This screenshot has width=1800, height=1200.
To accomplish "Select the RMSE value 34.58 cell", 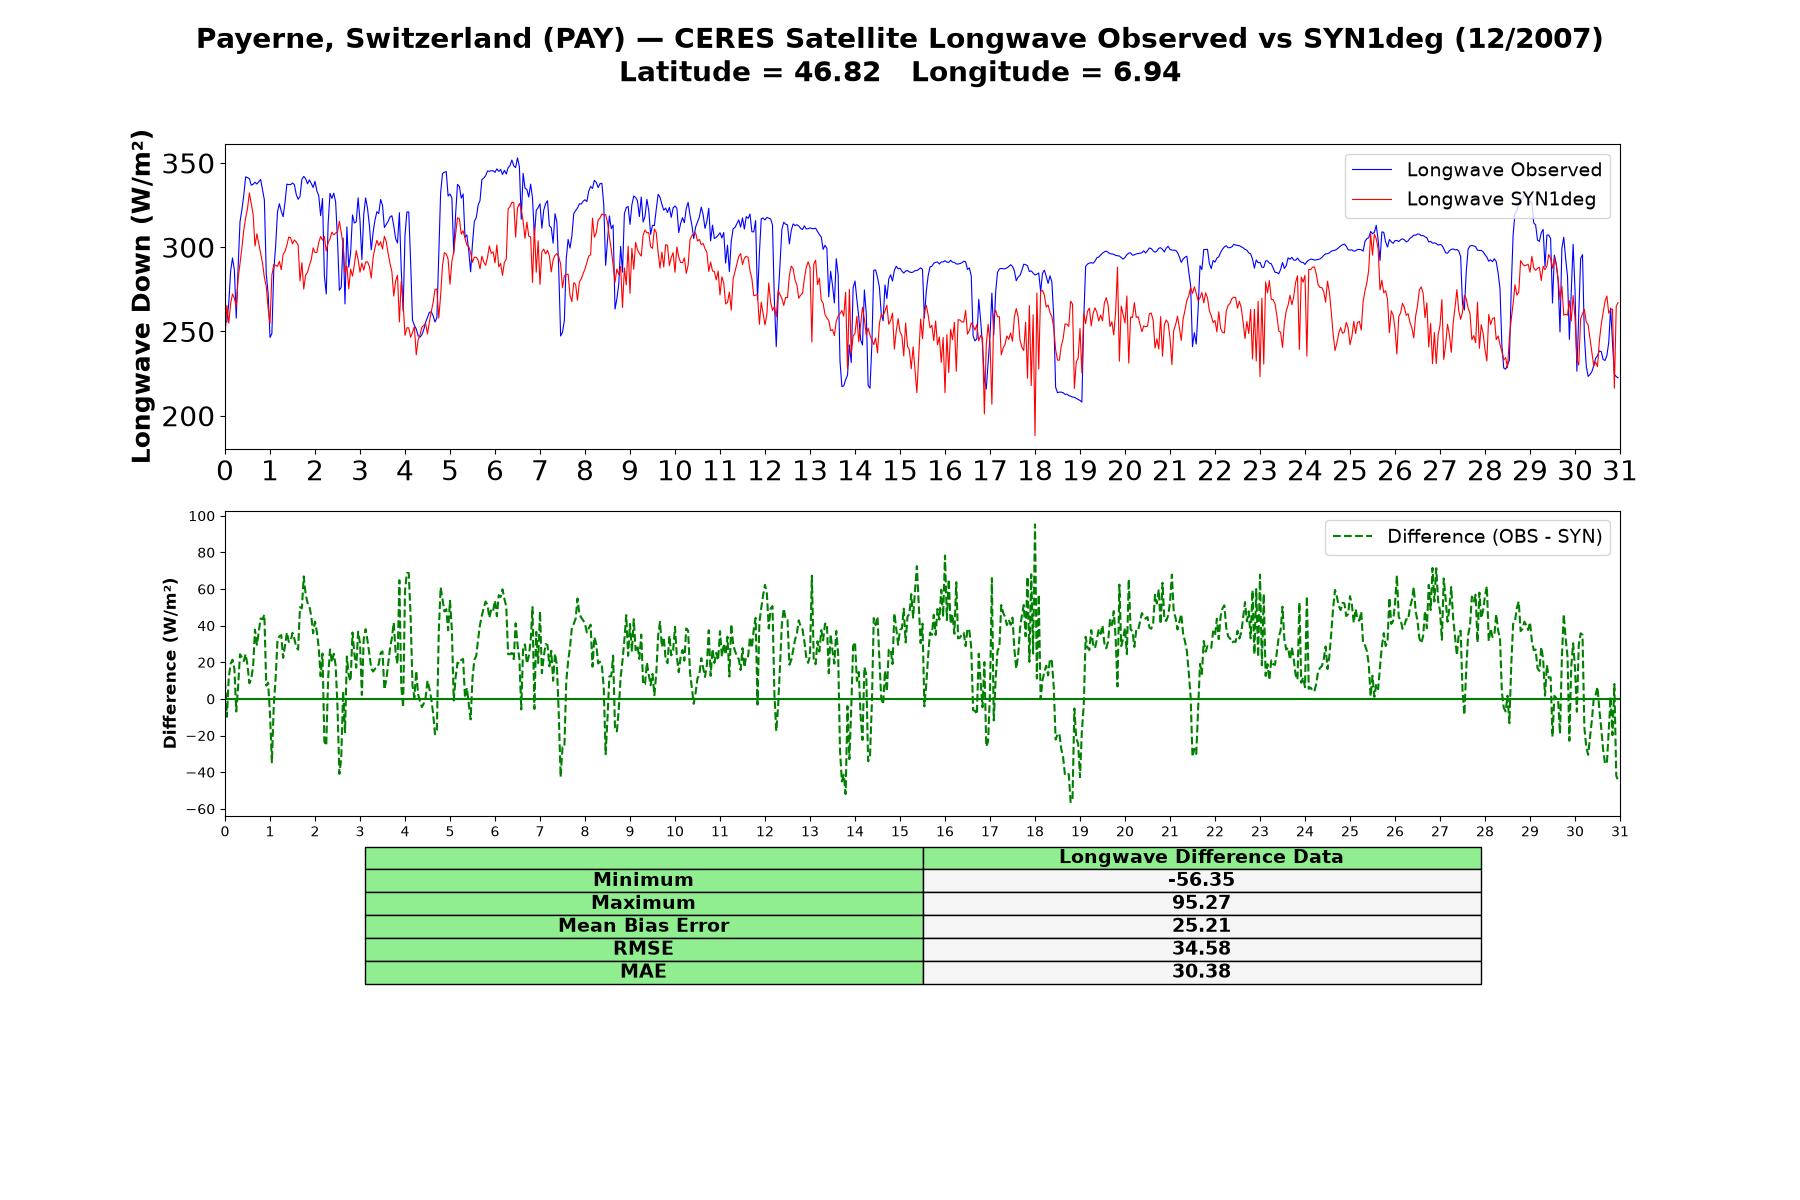I will (x=1202, y=949).
